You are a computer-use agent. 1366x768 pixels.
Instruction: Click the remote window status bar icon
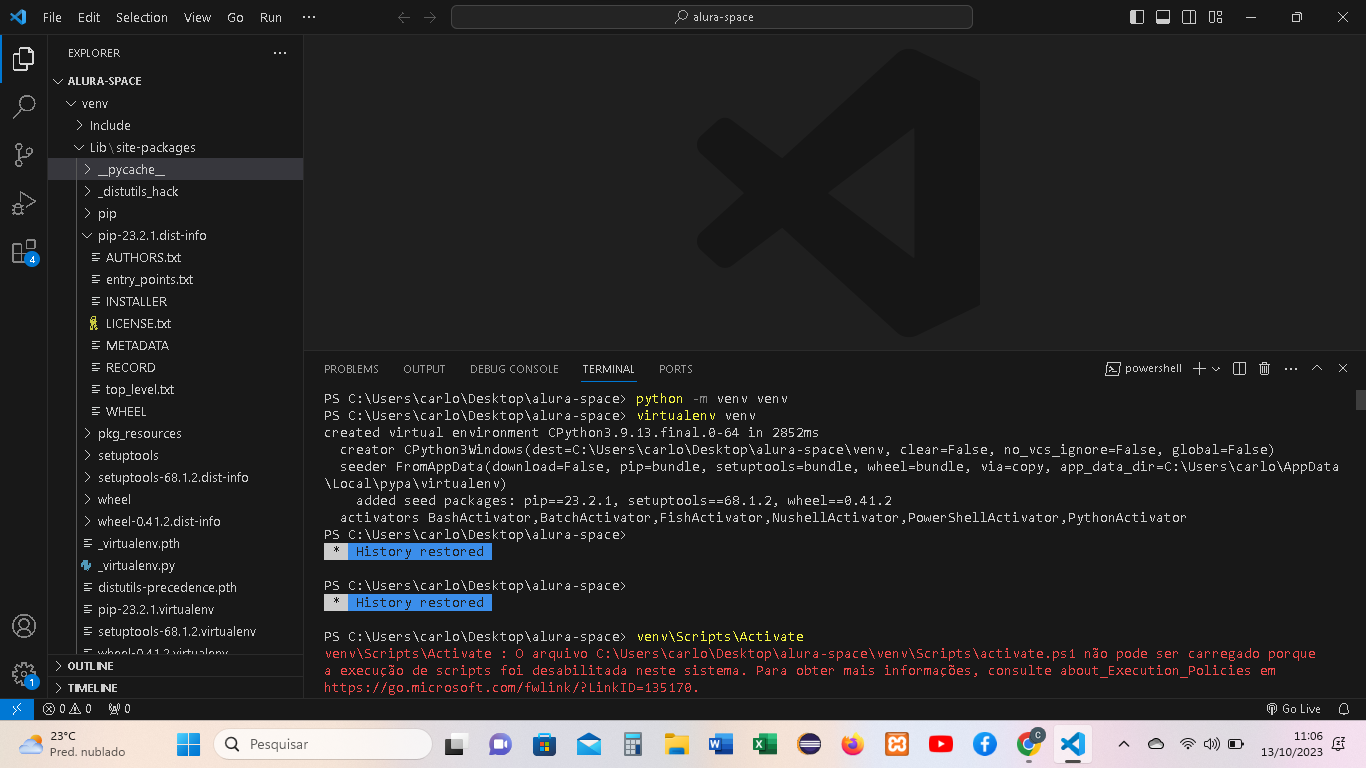17,709
